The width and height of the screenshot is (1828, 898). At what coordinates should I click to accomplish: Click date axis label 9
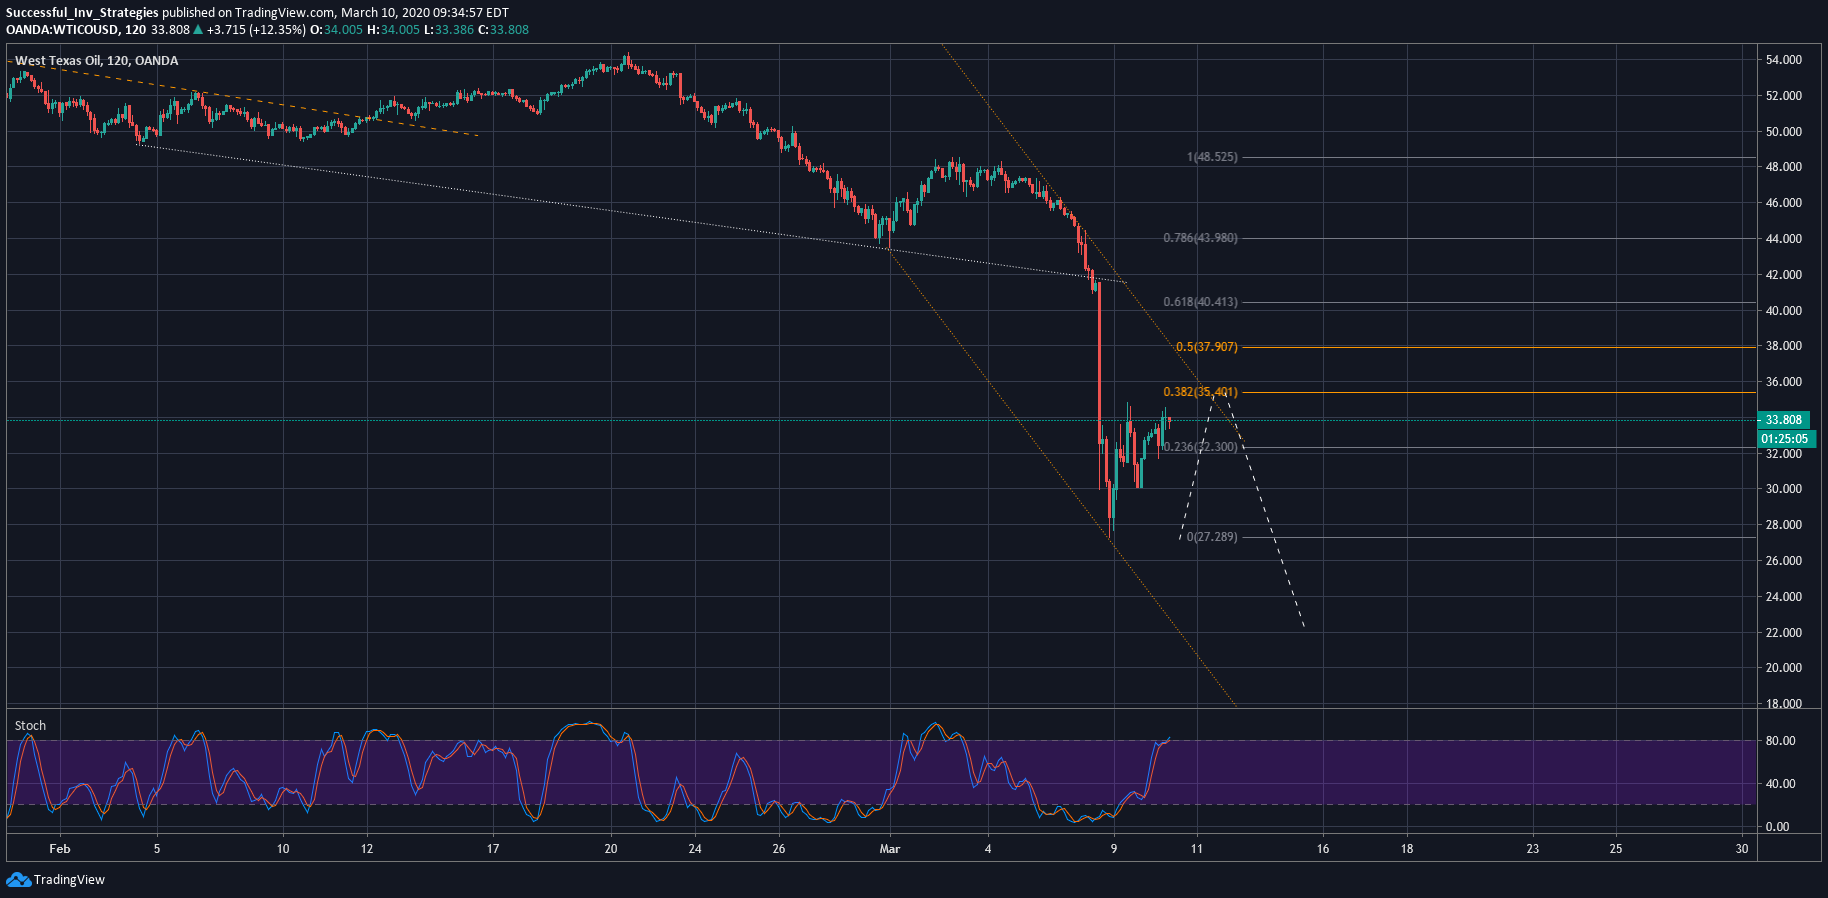1114,849
